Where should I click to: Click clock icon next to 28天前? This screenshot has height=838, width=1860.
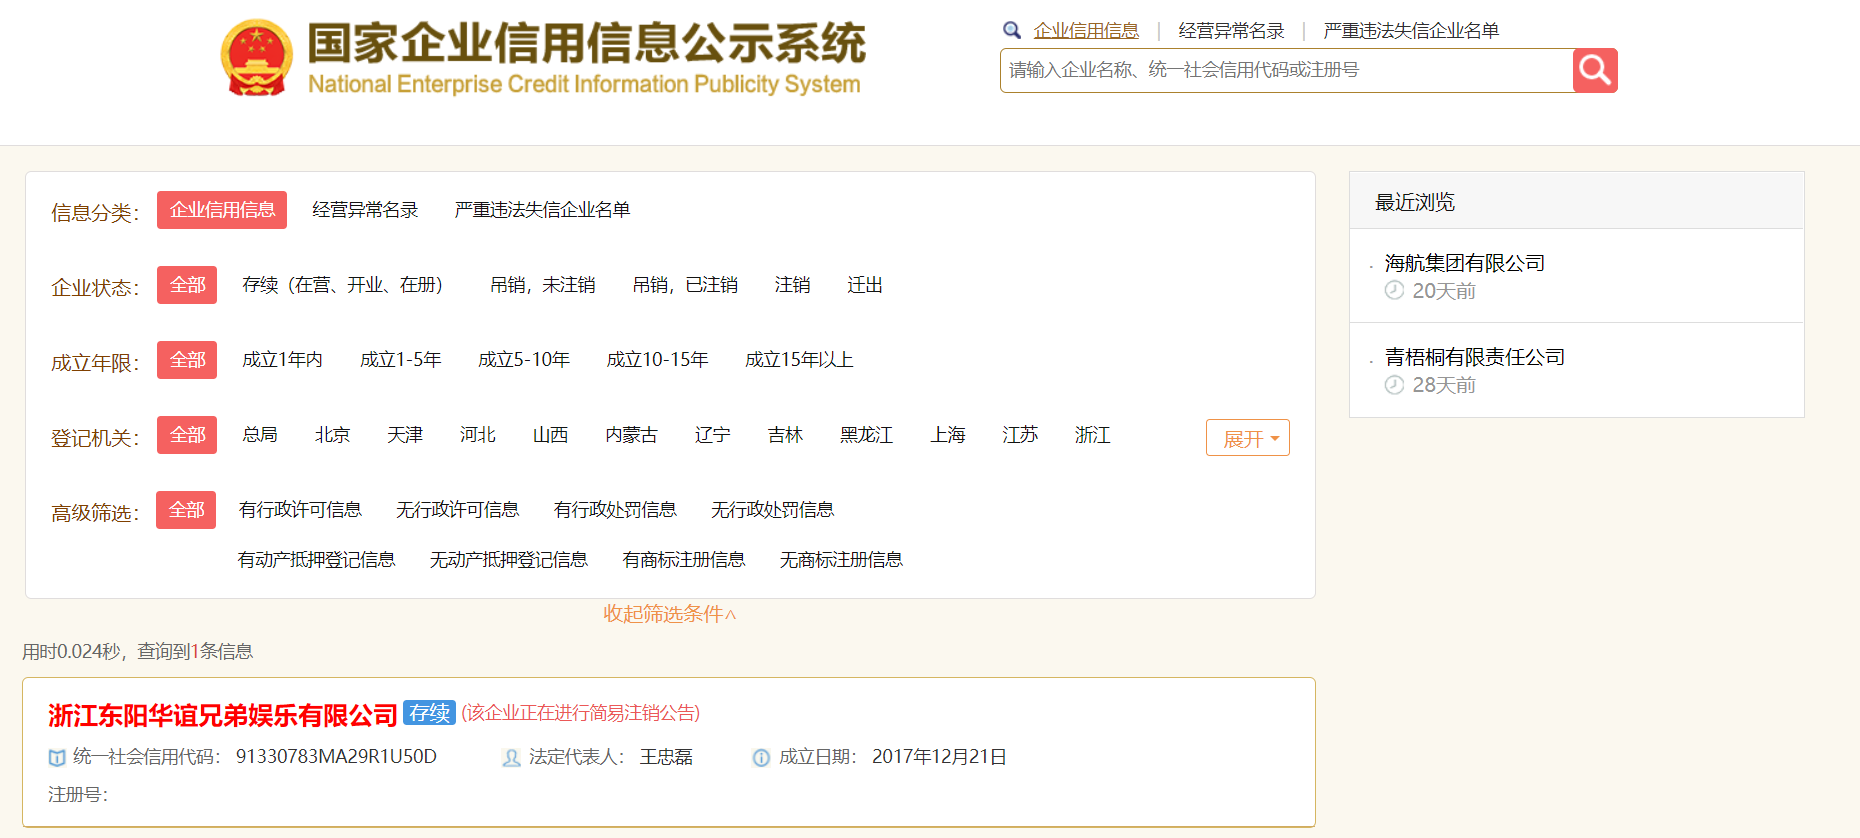pyautogui.click(x=1394, y=384)
